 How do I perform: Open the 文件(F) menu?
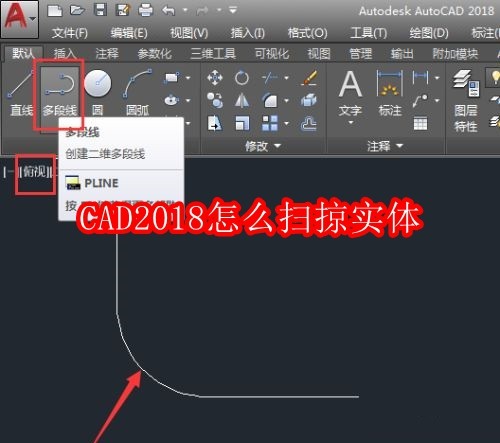click(70, 33)
